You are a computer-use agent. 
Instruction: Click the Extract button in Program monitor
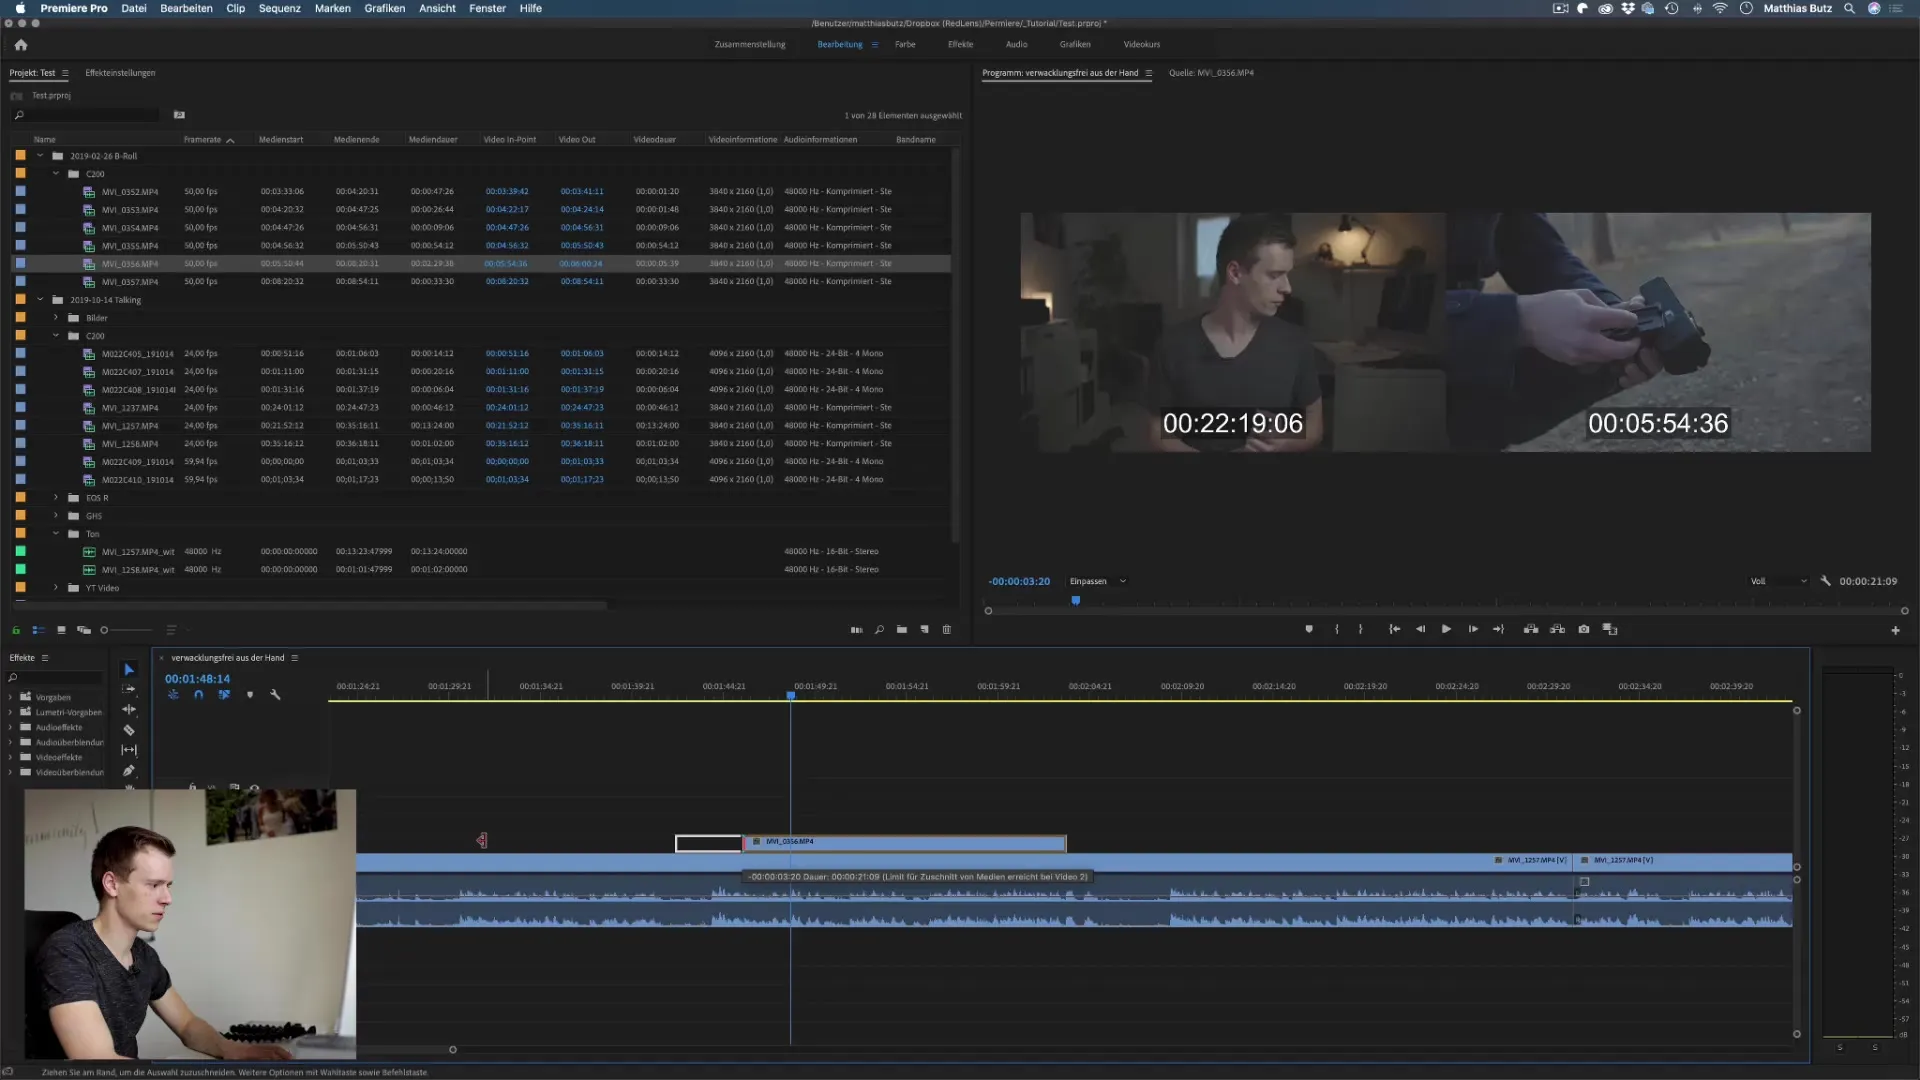coord(1557,629)
